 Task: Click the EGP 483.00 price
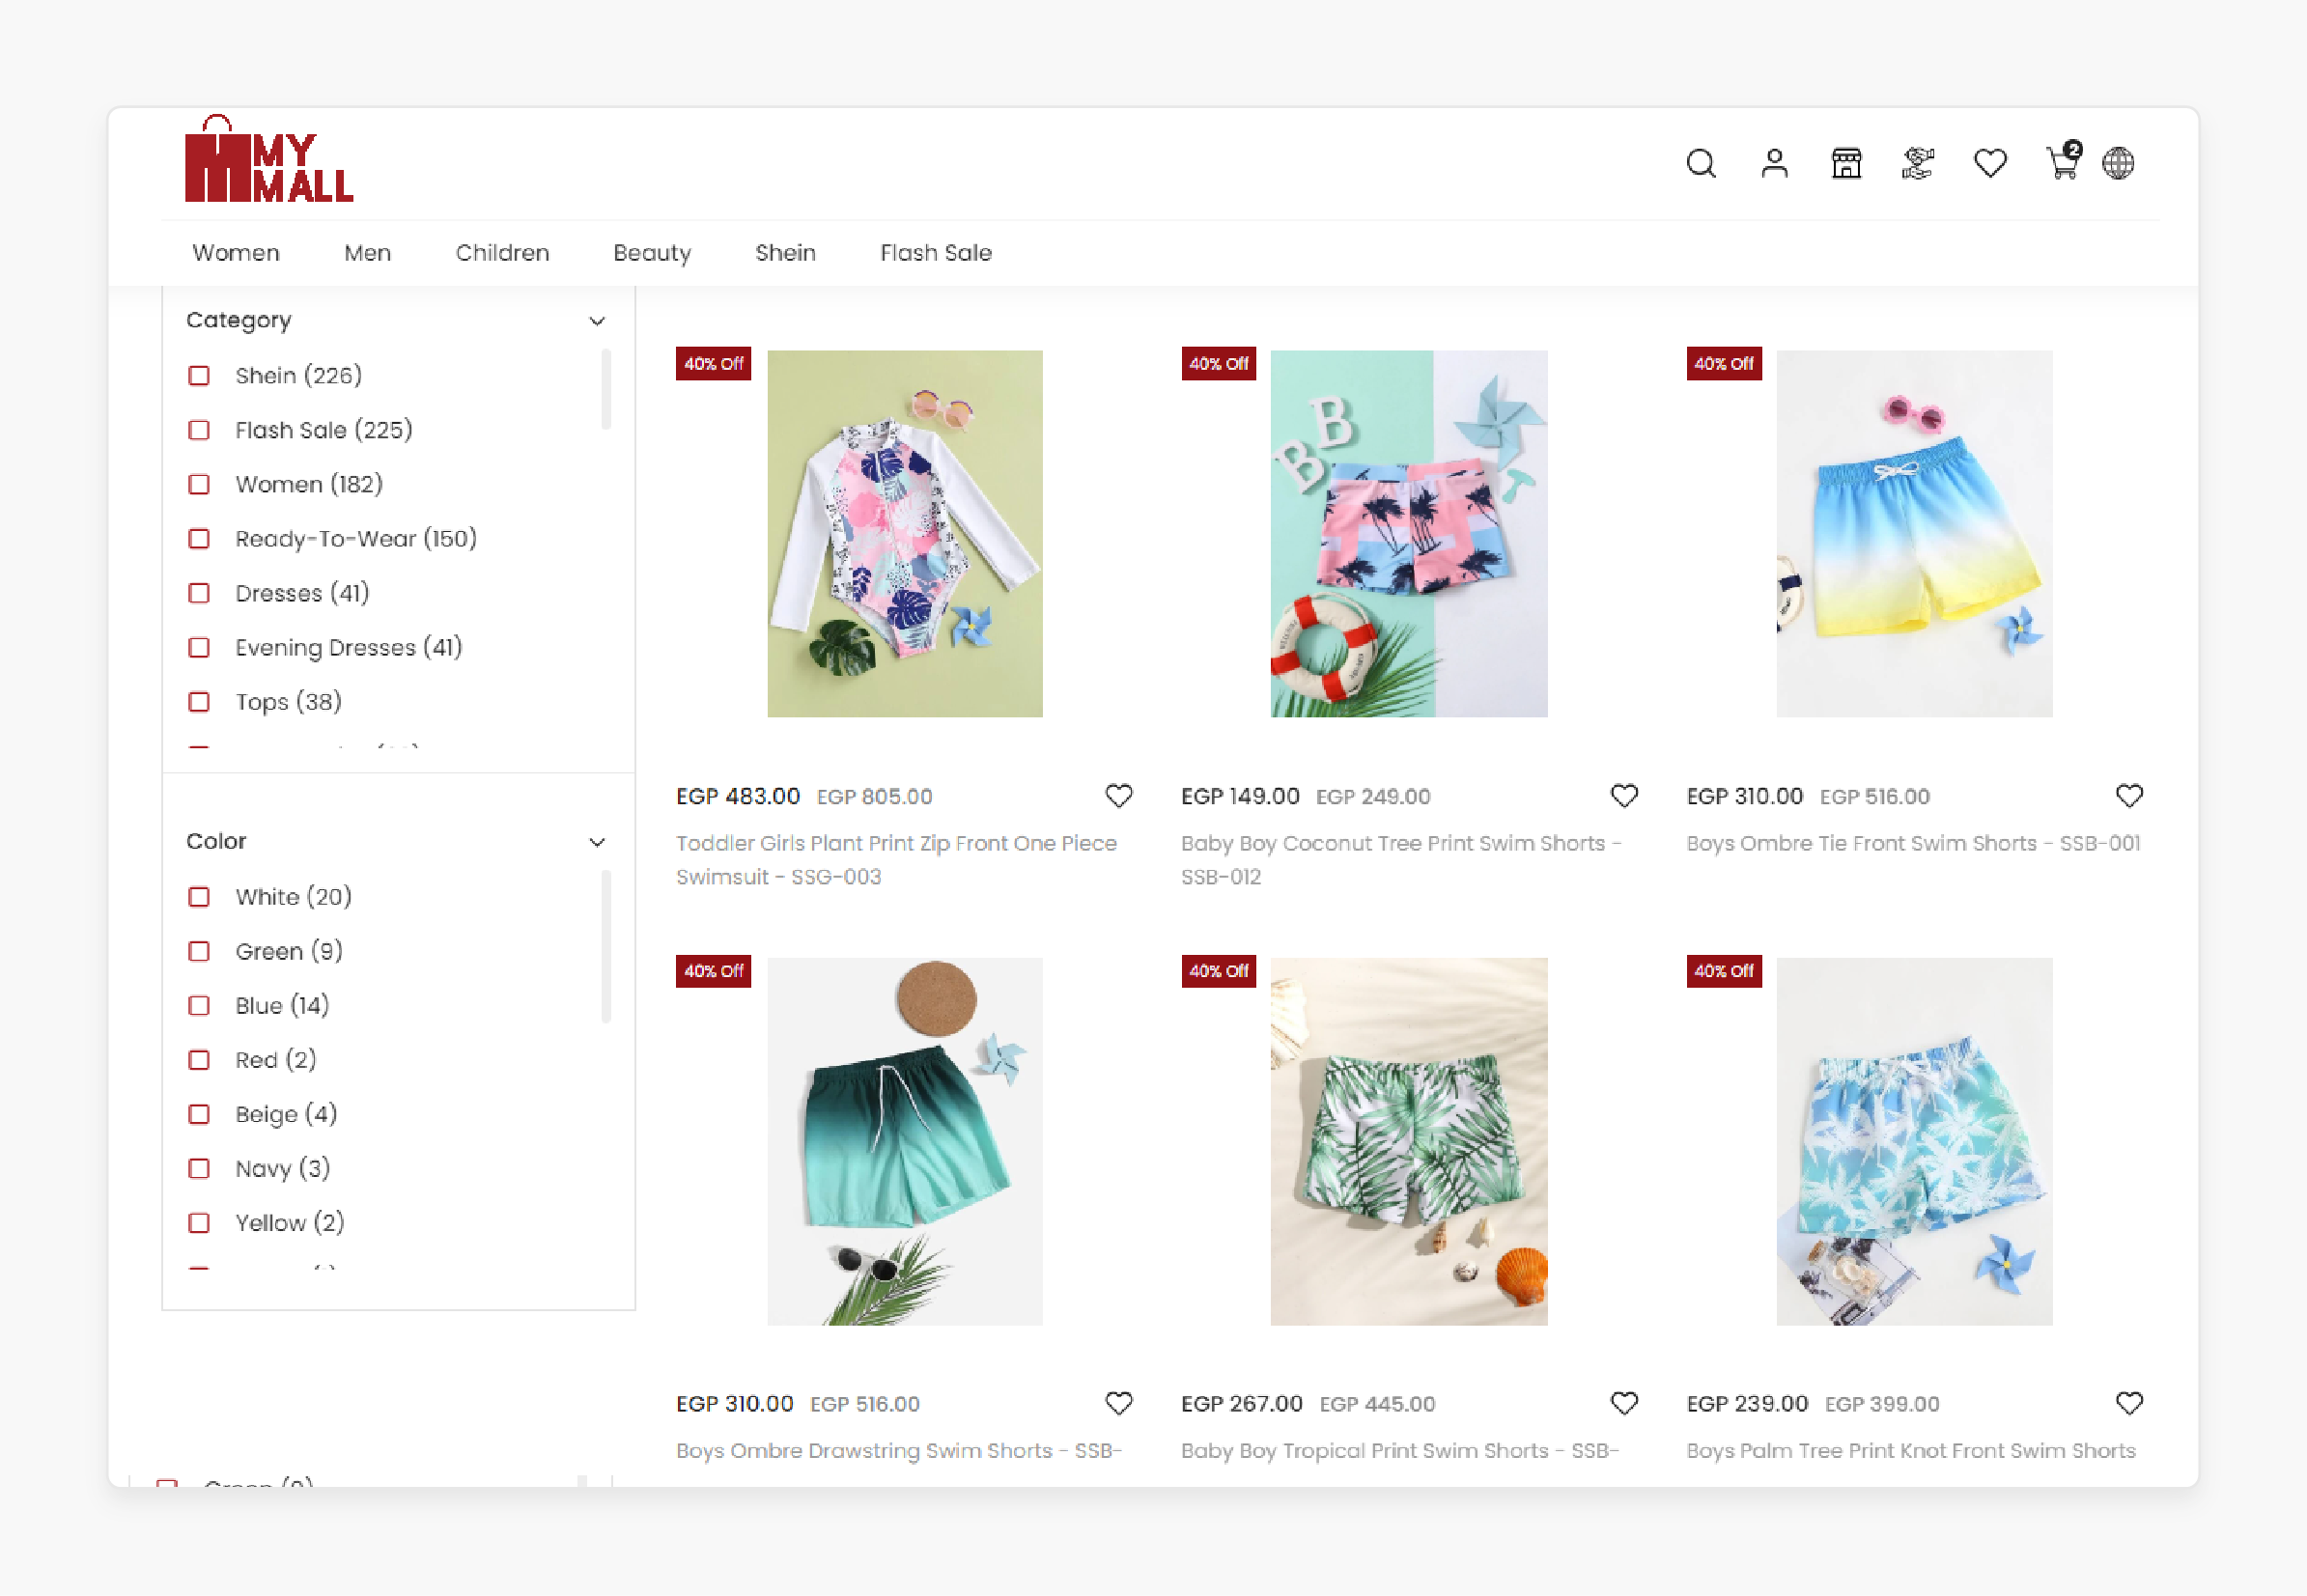coord(738,797)
